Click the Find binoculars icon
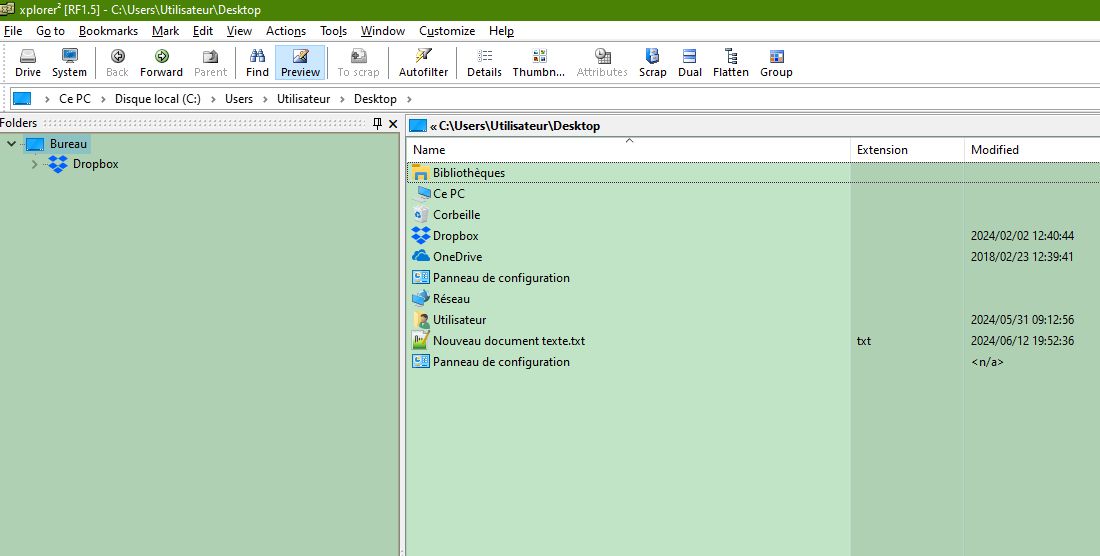 point(257,62)
